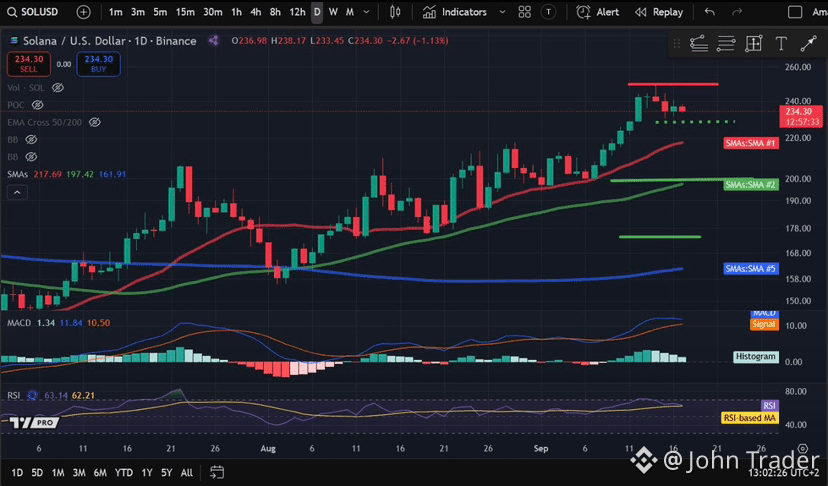828x486 pixels.
Task: Open the go-to-date calendar icon
Action: (x=217, y=472)
